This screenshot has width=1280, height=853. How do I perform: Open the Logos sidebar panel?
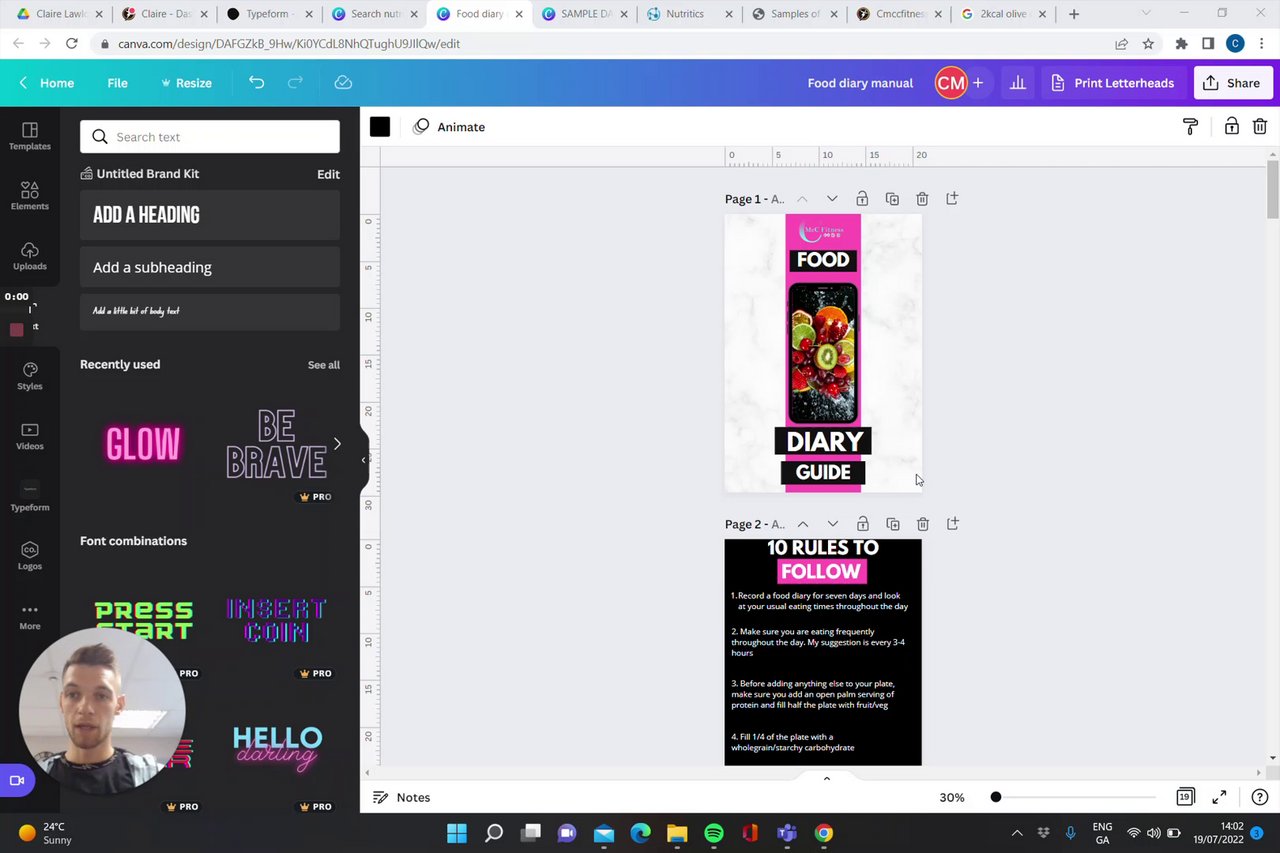point(30,556)
